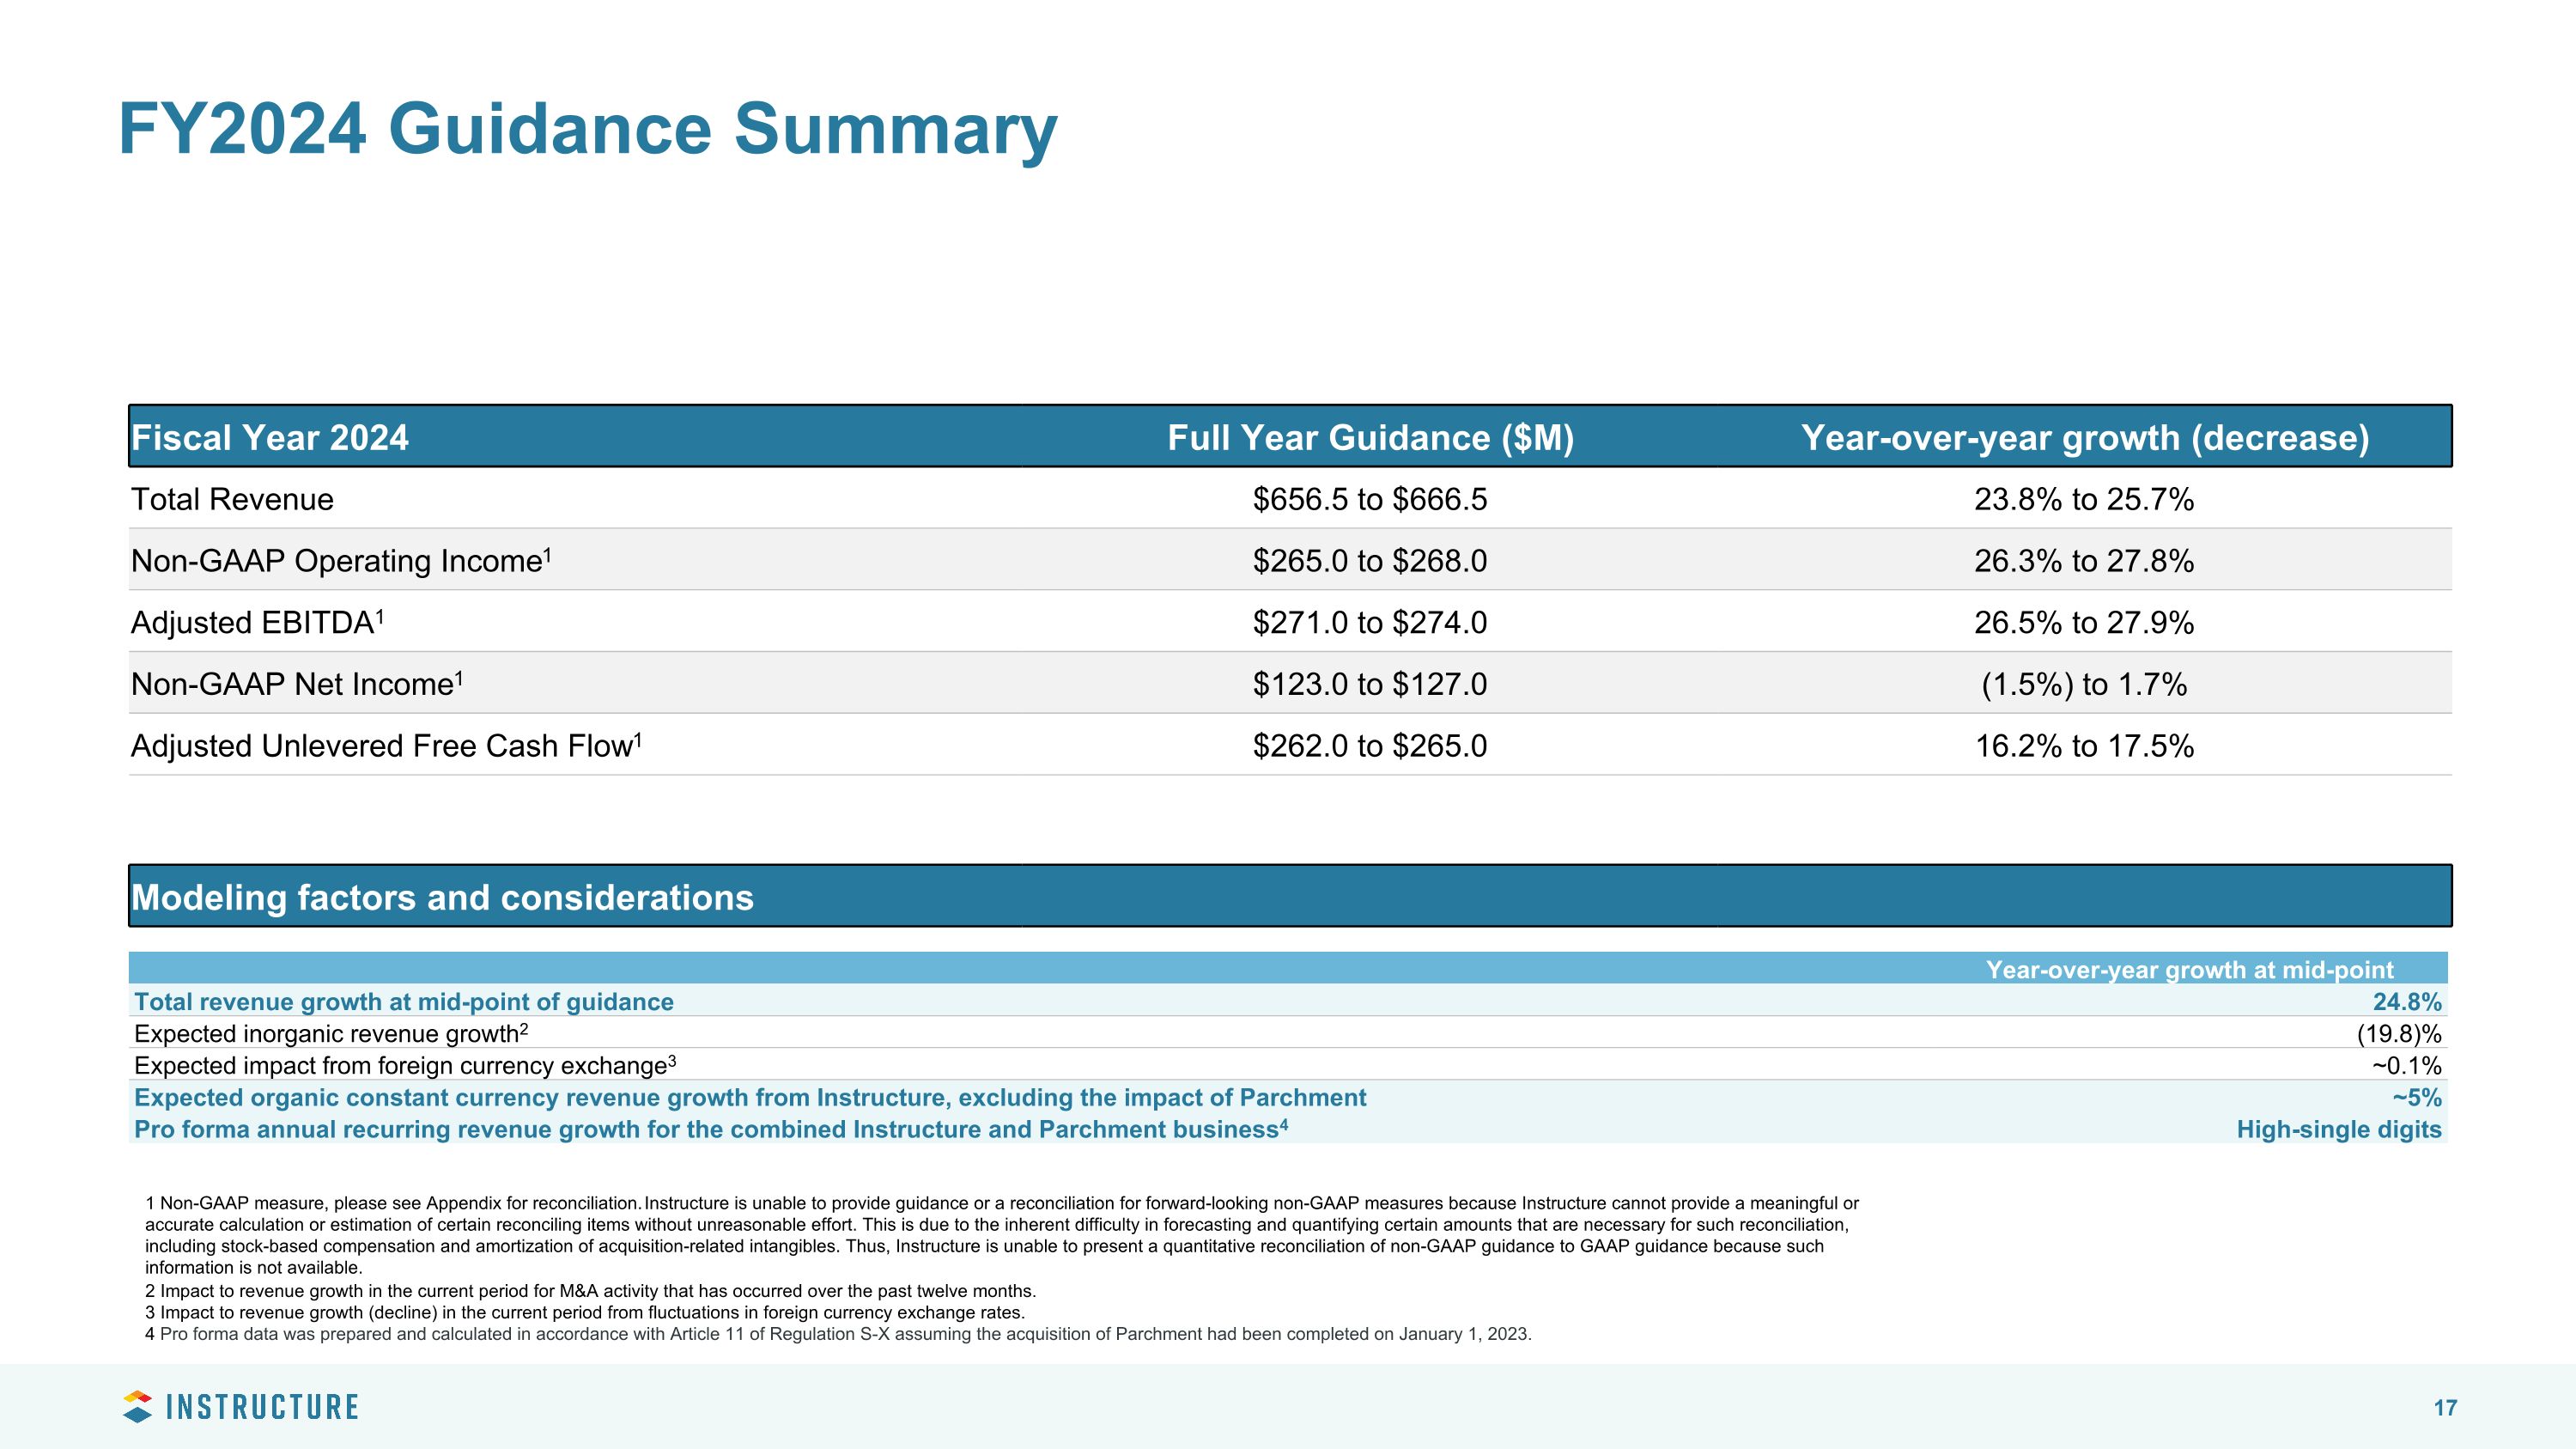
Task: Click the High-single digits value
Action: (2338, 1129)
